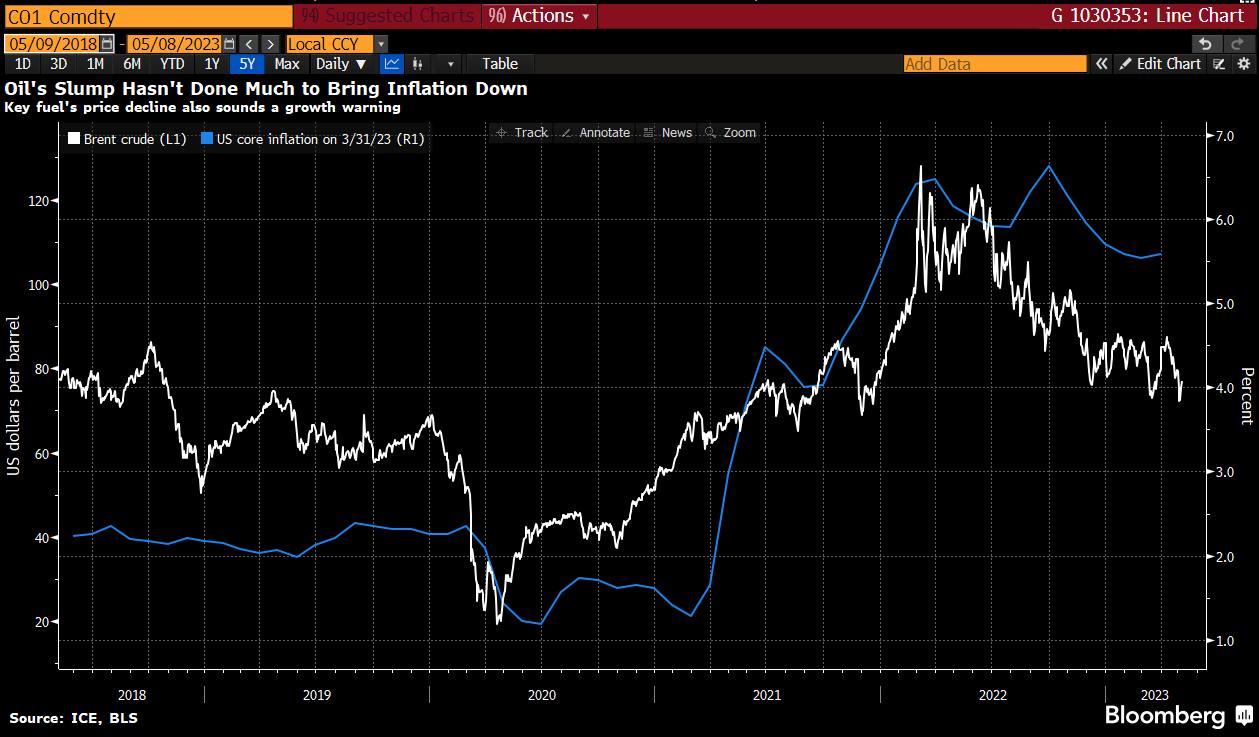Screen dimensions: 1259x737
Task: Open the end date calendar picker
Action: [x=230, y=44]
